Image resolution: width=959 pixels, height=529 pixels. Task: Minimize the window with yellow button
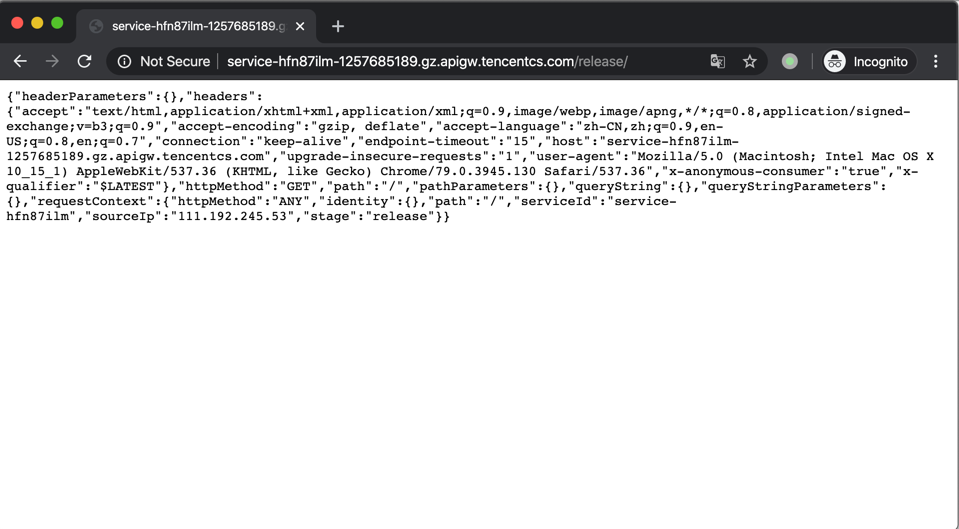37,22
